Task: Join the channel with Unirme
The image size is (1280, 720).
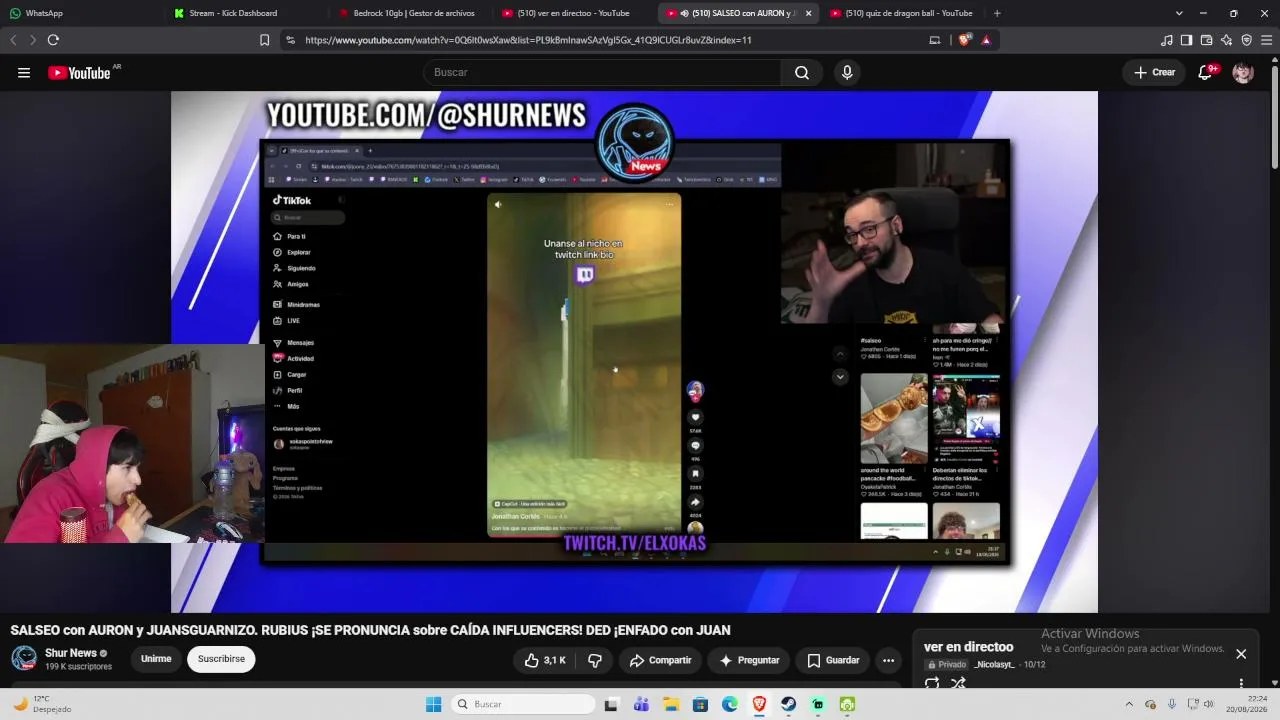Action: [x=156, y=659]
